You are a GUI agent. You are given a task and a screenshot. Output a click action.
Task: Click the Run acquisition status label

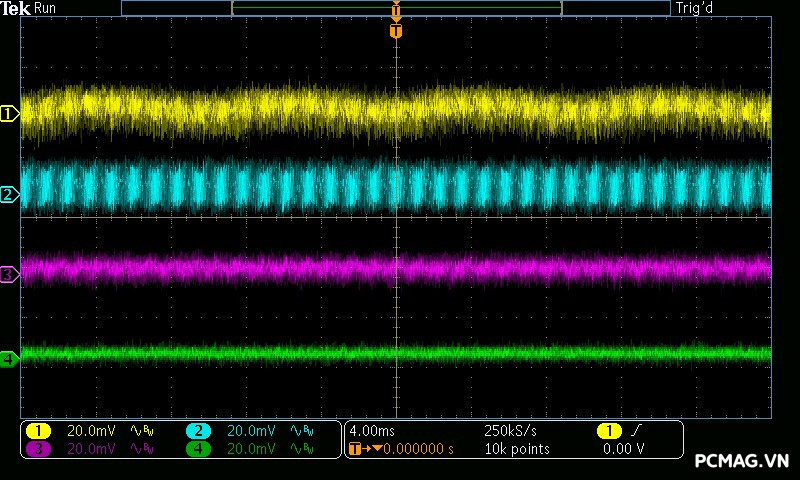coord(45,8)
